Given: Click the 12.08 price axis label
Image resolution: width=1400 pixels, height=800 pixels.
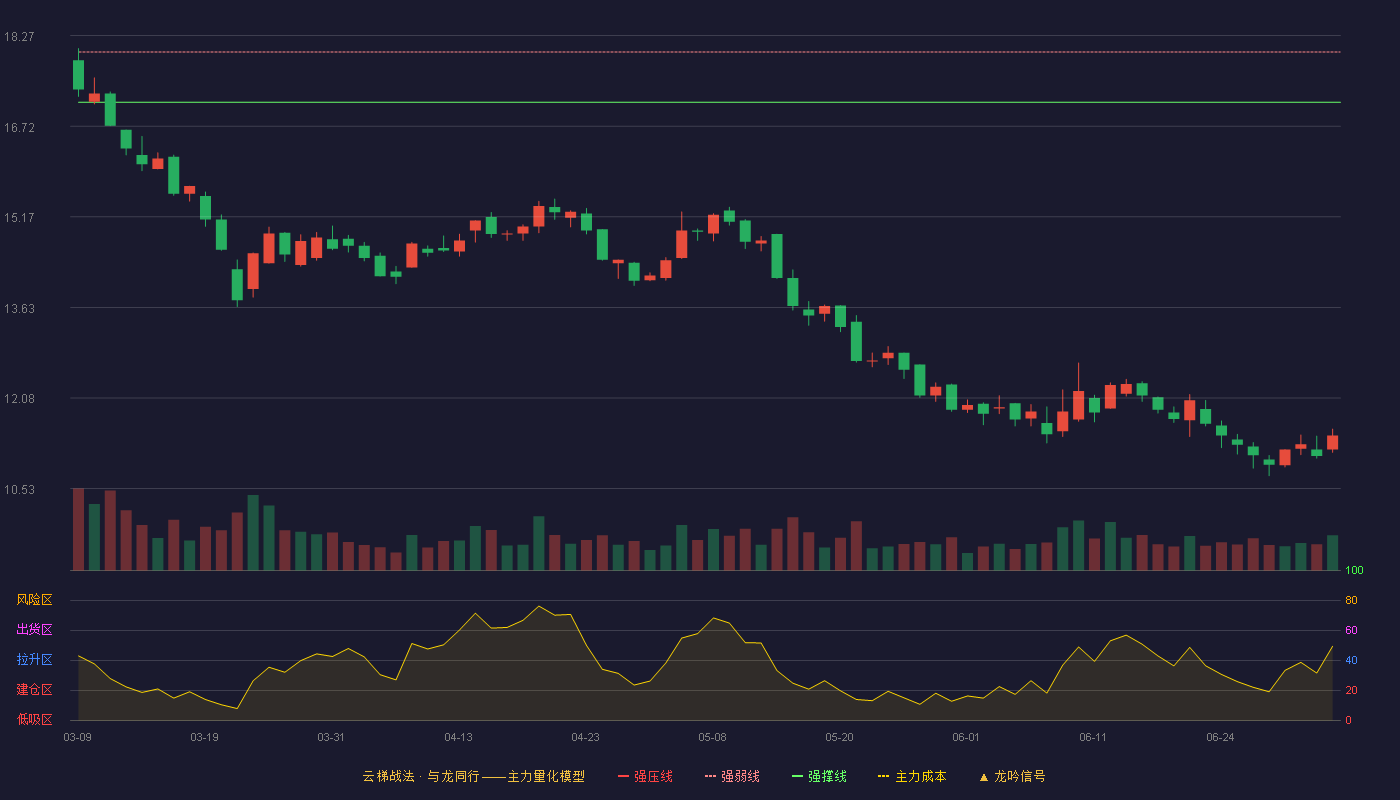Looking at the screenshot, I should point(19,398).
